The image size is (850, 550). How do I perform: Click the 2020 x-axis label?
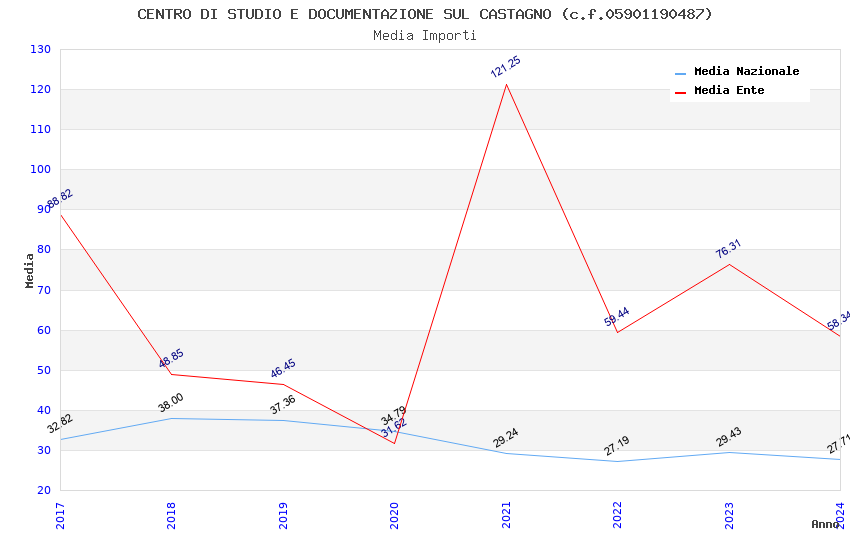point(394,516)
